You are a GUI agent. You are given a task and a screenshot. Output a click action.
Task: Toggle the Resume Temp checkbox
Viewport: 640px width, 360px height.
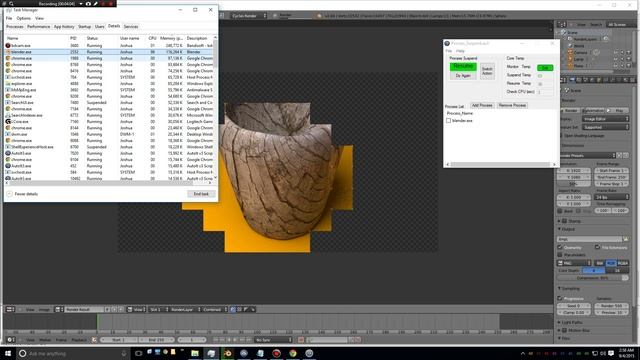(540, 84)
